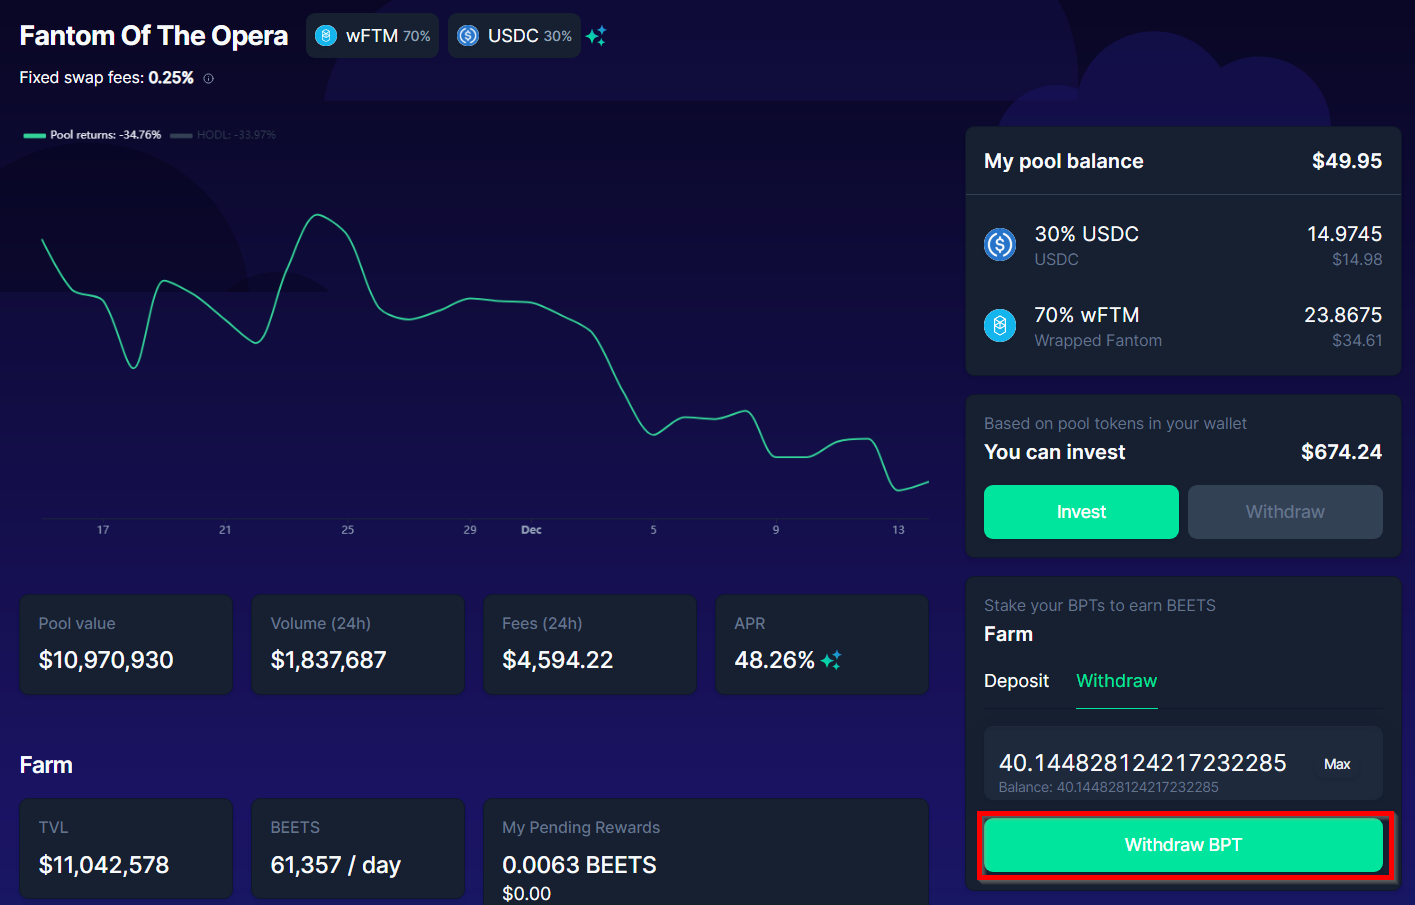Click the 'Stake your BPTs to earn BEETS' text
Viewport: 1415px width, 905px height.
(1100, 605)
